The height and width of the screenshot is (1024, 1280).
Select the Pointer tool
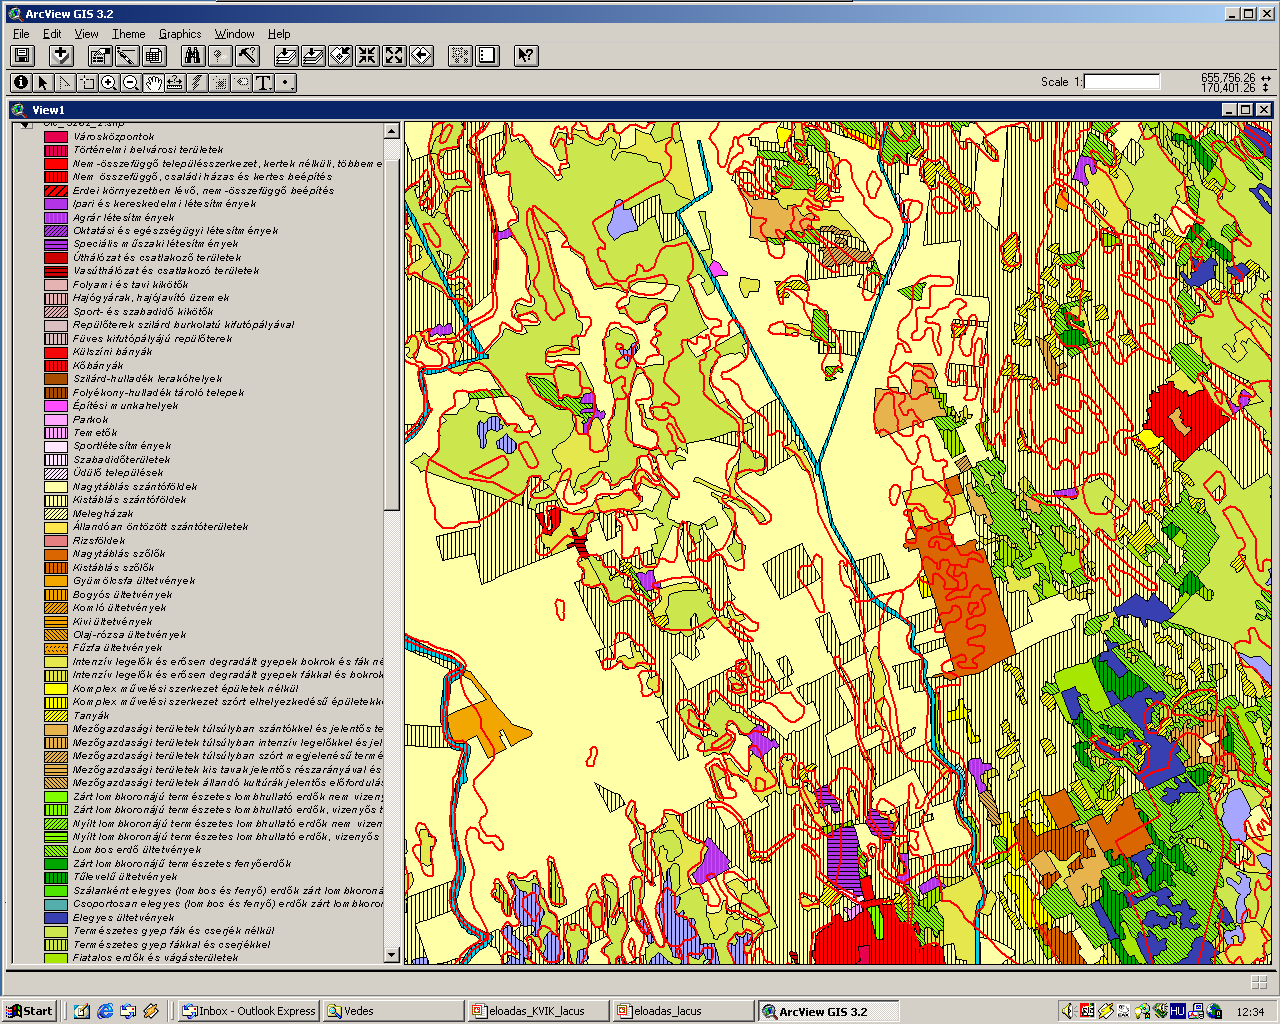click(x=43, y=83)
